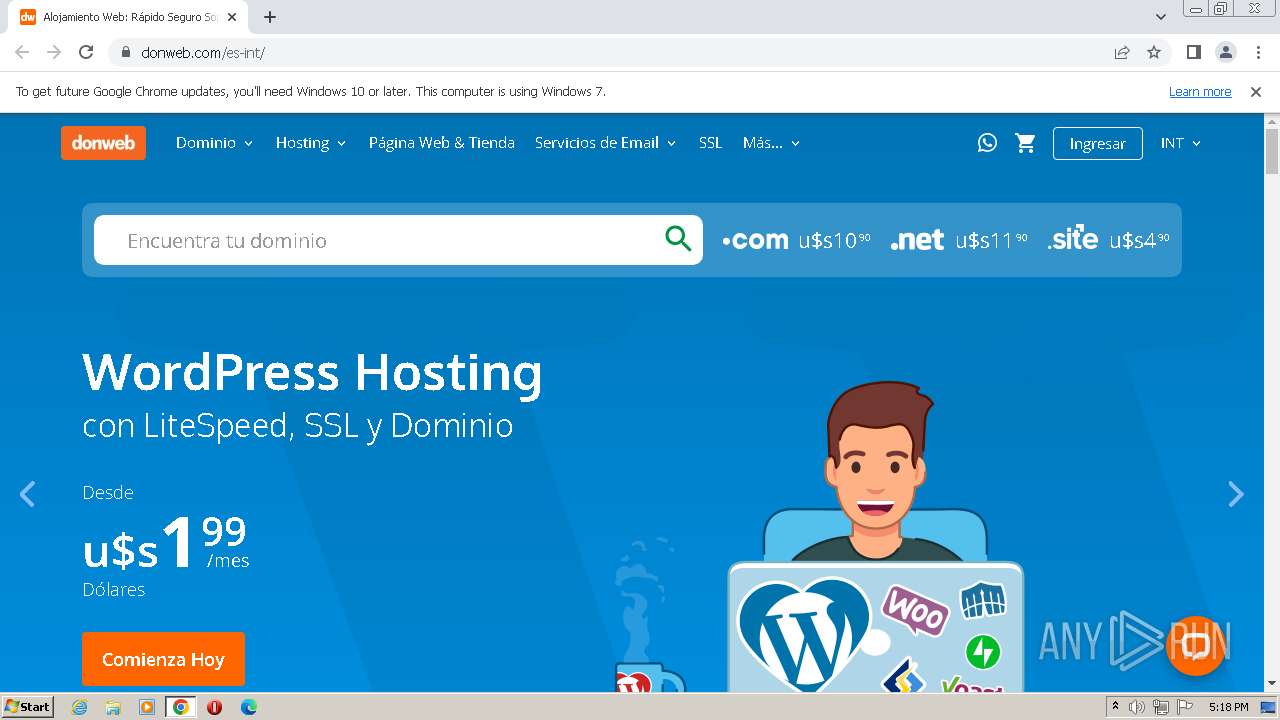Select the .site u$s4.90 offer

point(1108,240)
